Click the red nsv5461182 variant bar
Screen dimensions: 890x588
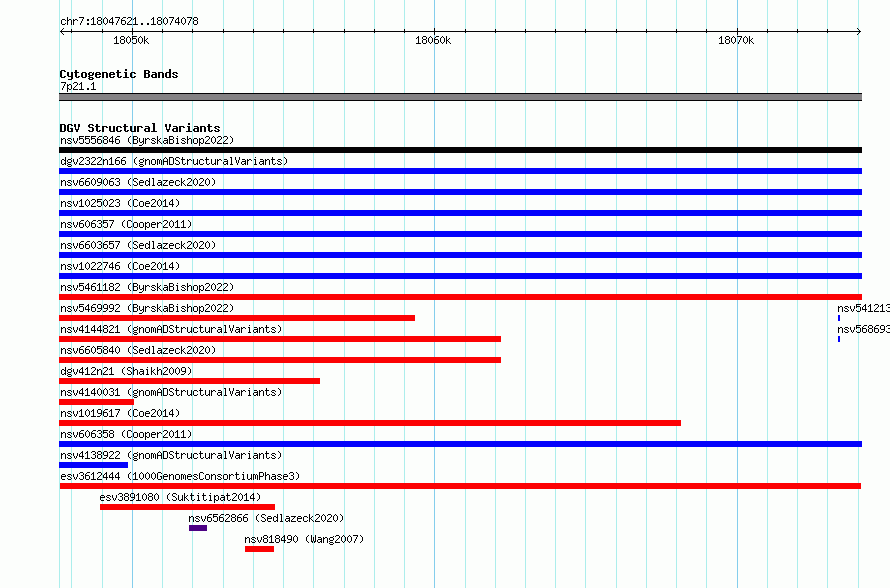(x=460, y=297)
